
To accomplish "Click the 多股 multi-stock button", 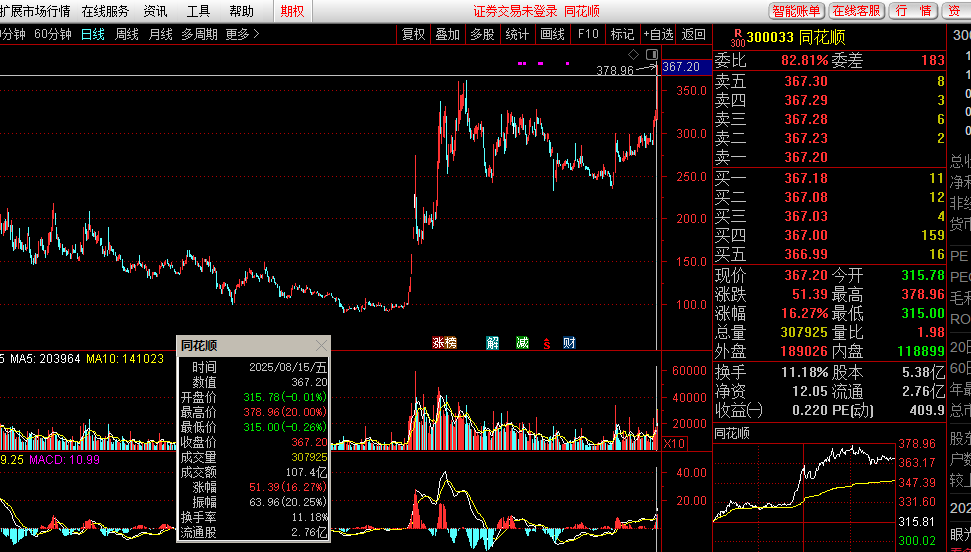I will (x=482, y=35).
